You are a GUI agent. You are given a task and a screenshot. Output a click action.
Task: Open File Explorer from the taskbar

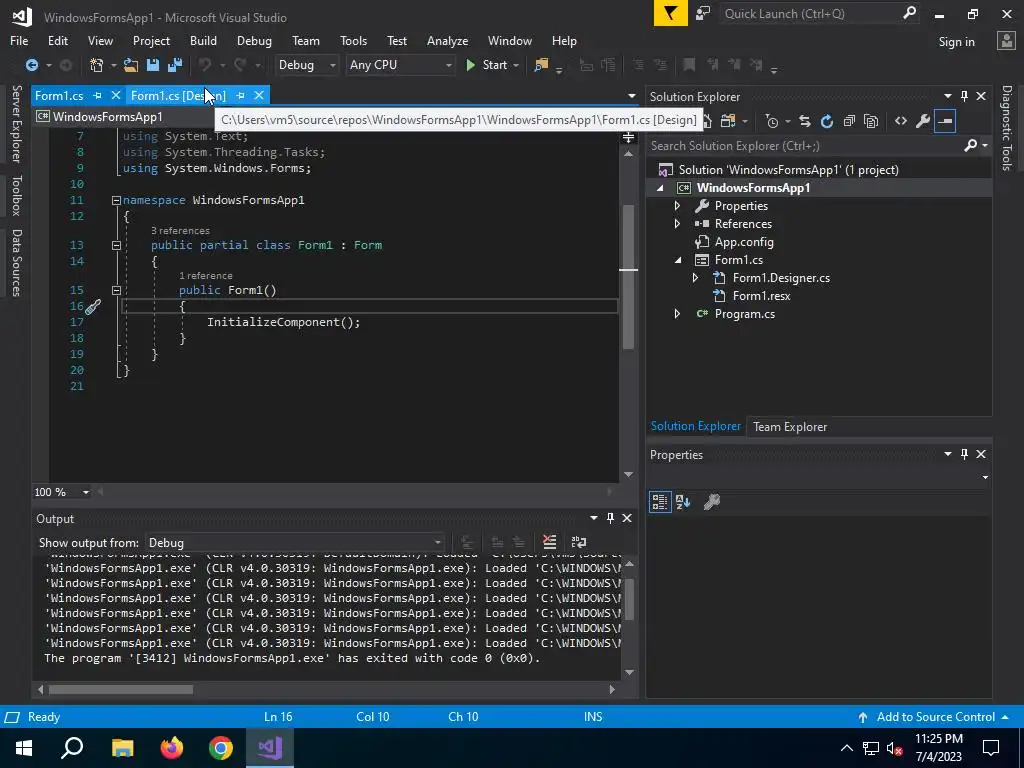pos(122,748)
